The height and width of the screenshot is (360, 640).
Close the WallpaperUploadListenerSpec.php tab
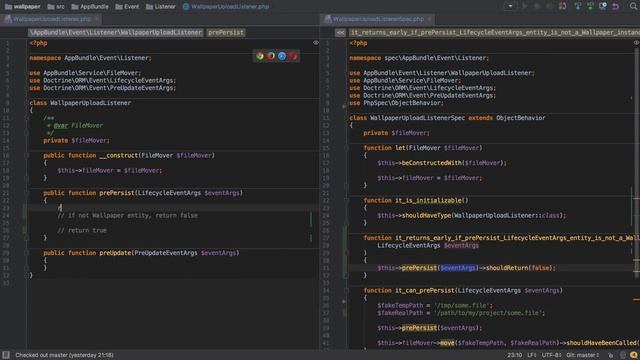pos(429,19)
